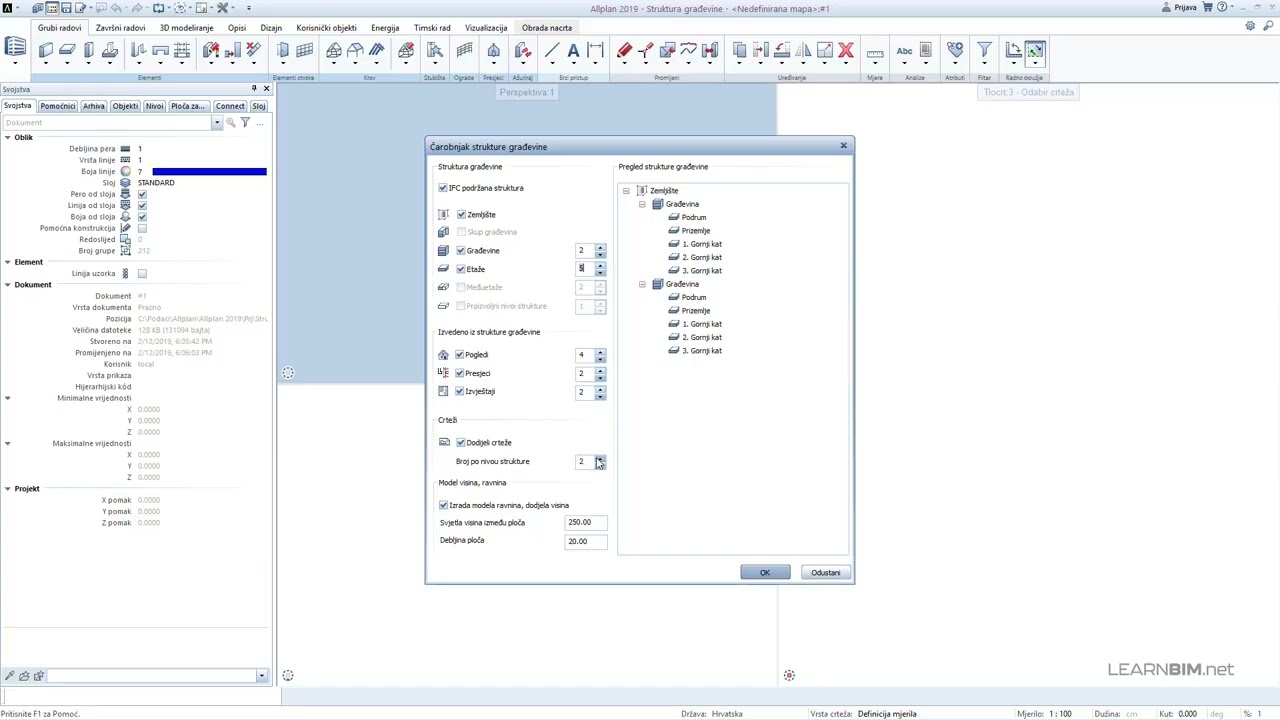Toggle Izrada modela ravnina checkbox
This screenshot has height=720, width=1280.
[443, 505]
